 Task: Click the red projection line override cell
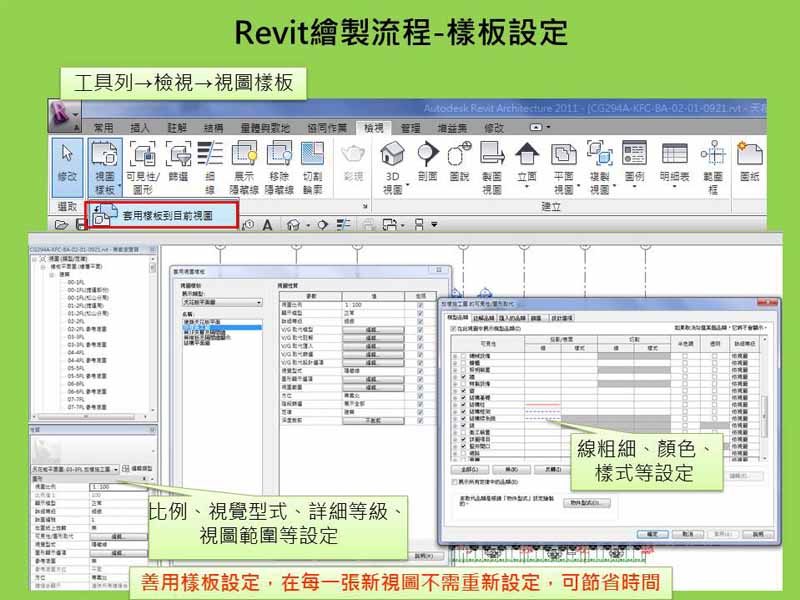(x=543, y=405)
